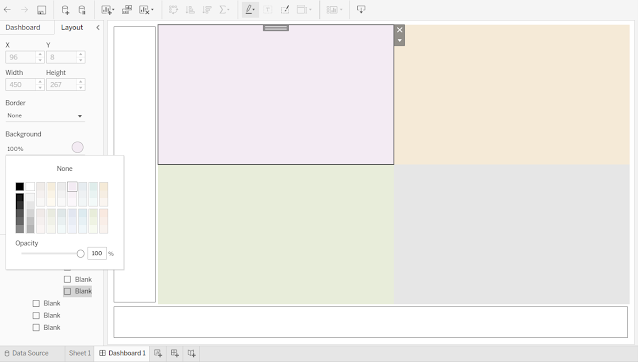Clear the sheet using toolbar icon
Screen dimensions: 639x362
tap(146, 10)
